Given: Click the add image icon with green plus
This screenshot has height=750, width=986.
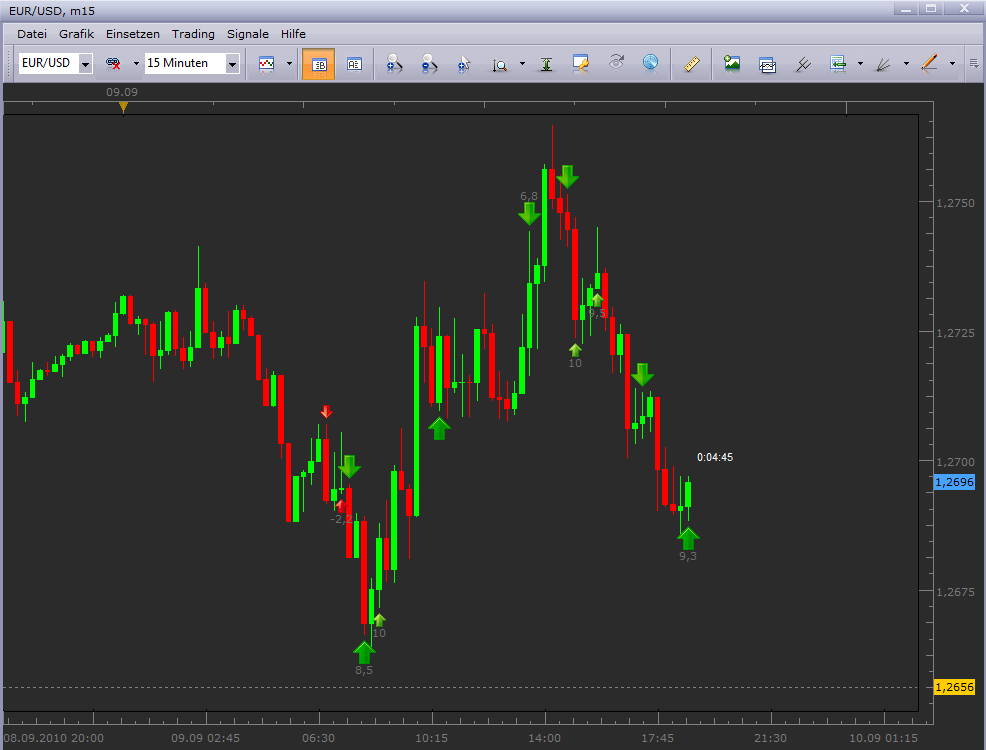Looking at the screenshot, I should [733, 64].
